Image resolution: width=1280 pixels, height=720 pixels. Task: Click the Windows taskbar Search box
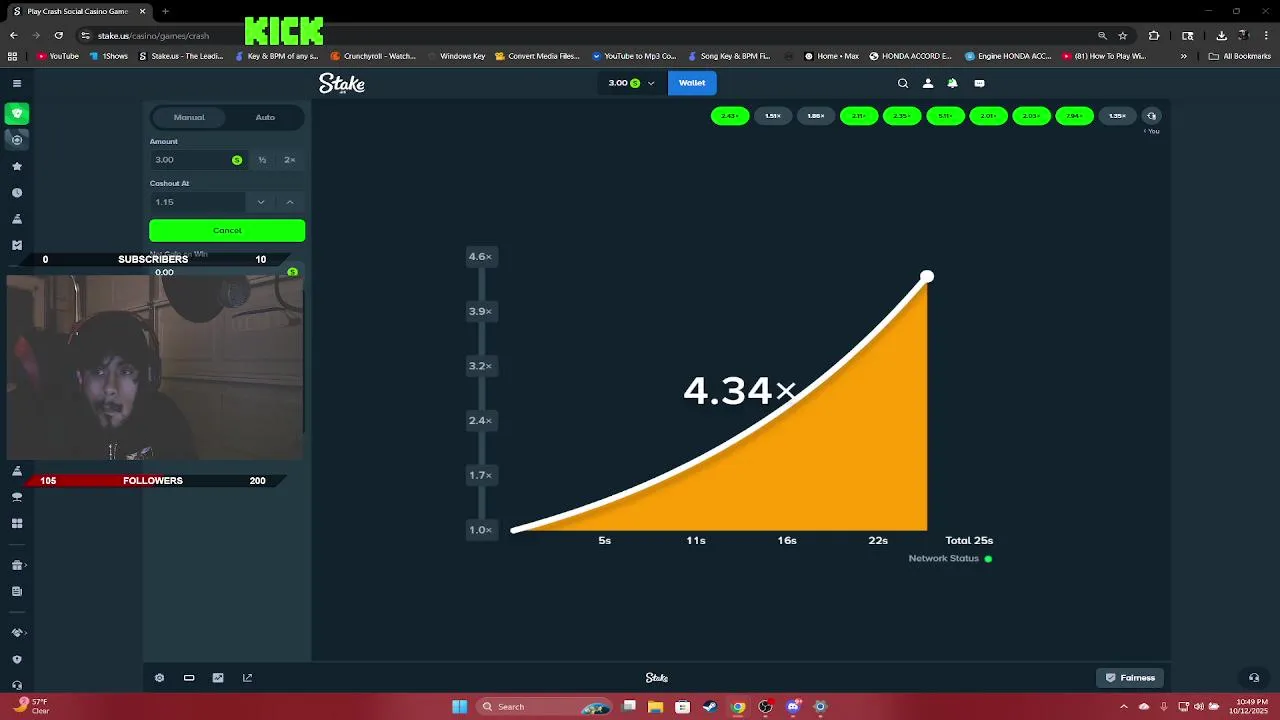click(544, 707)
